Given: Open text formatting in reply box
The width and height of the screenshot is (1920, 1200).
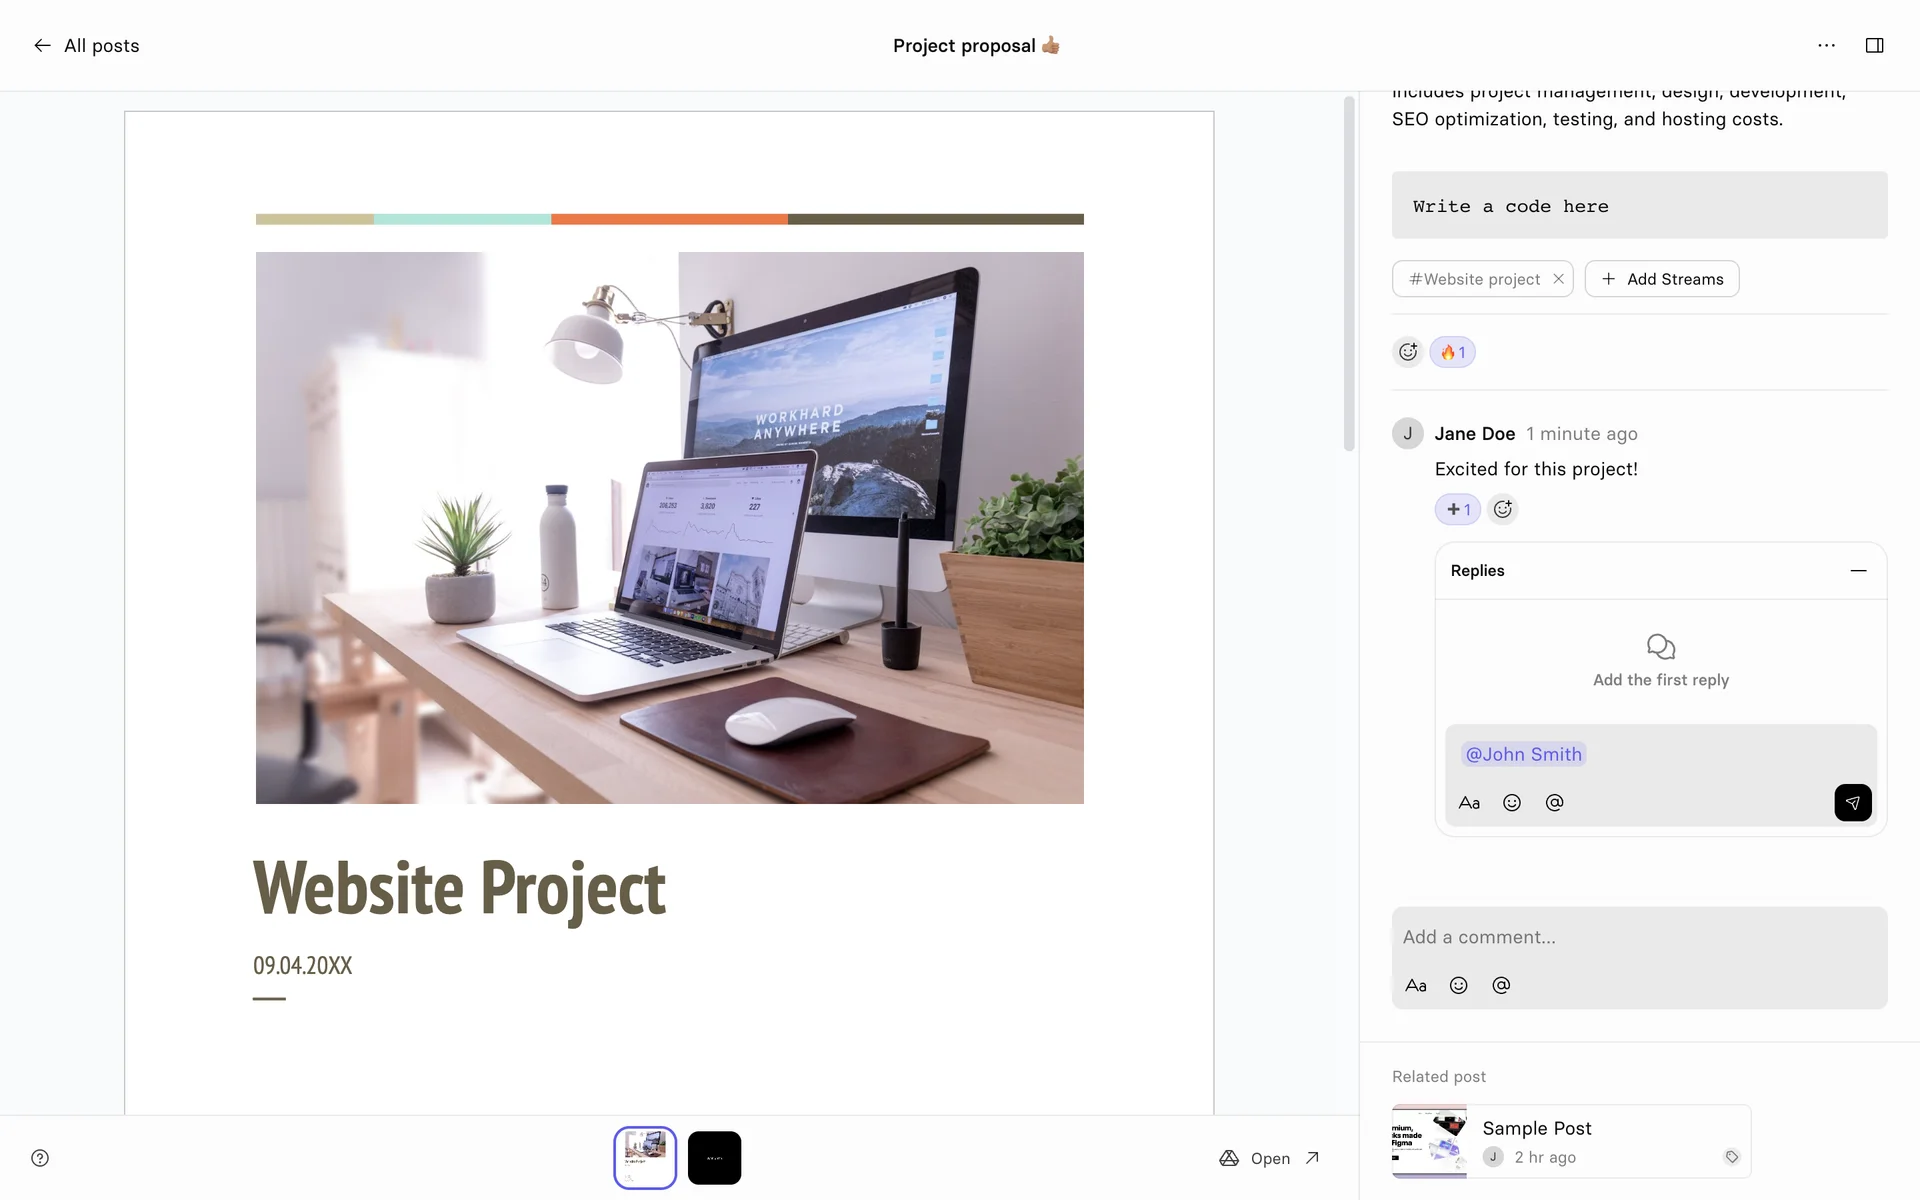Looking at the screenshot, I should tap(1469, 803).
